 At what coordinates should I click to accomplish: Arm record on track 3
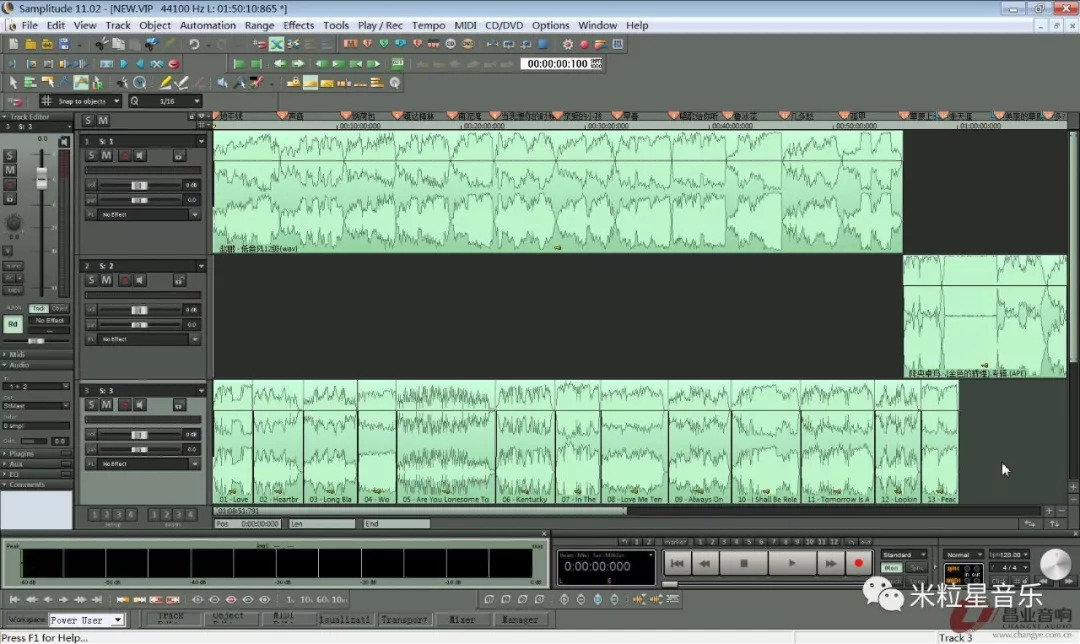click(124, 404)
